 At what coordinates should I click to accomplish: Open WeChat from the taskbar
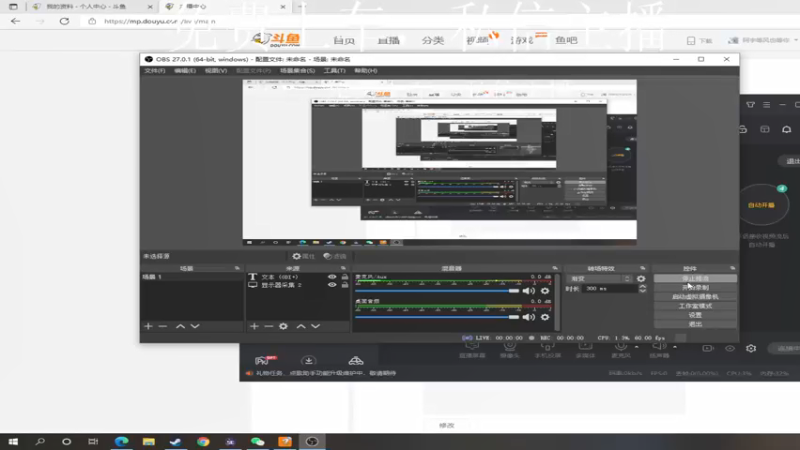258,442
